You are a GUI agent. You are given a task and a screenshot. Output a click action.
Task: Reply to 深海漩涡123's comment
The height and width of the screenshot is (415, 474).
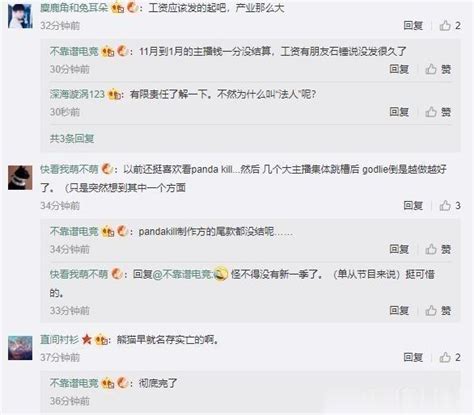pos(399,112)
